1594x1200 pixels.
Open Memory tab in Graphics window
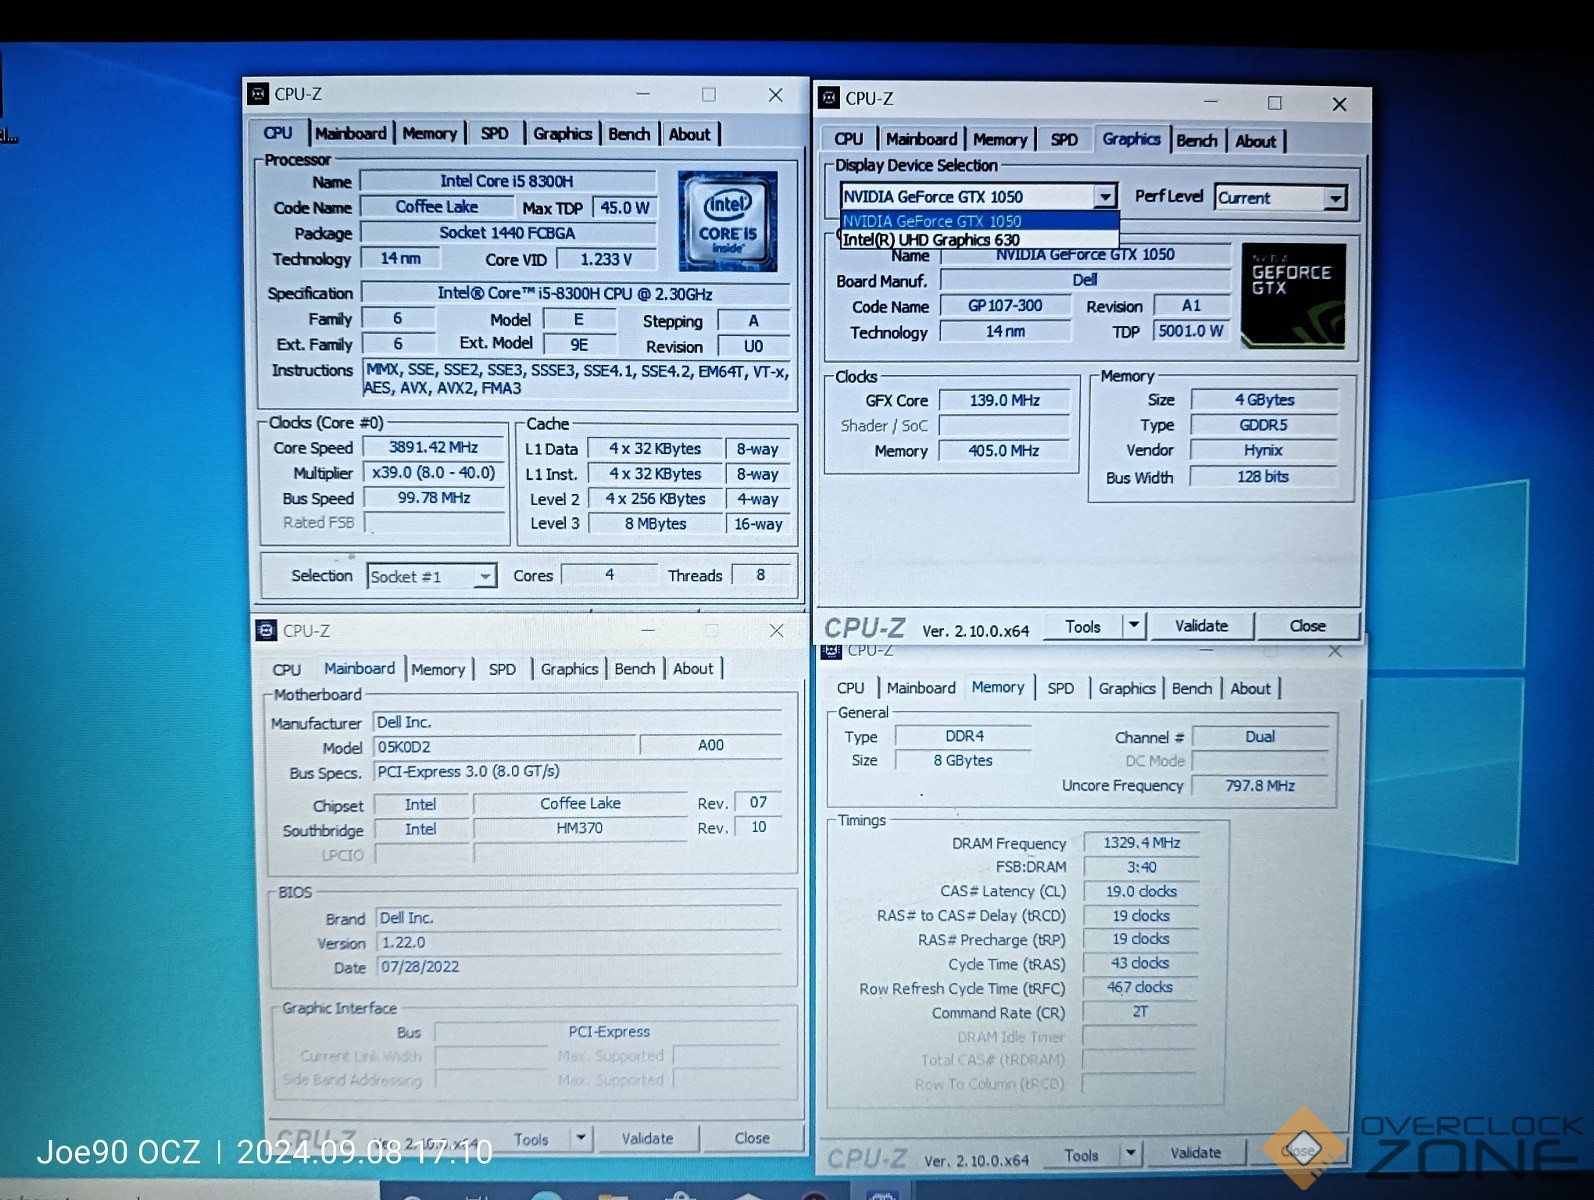click(1000, 140)
